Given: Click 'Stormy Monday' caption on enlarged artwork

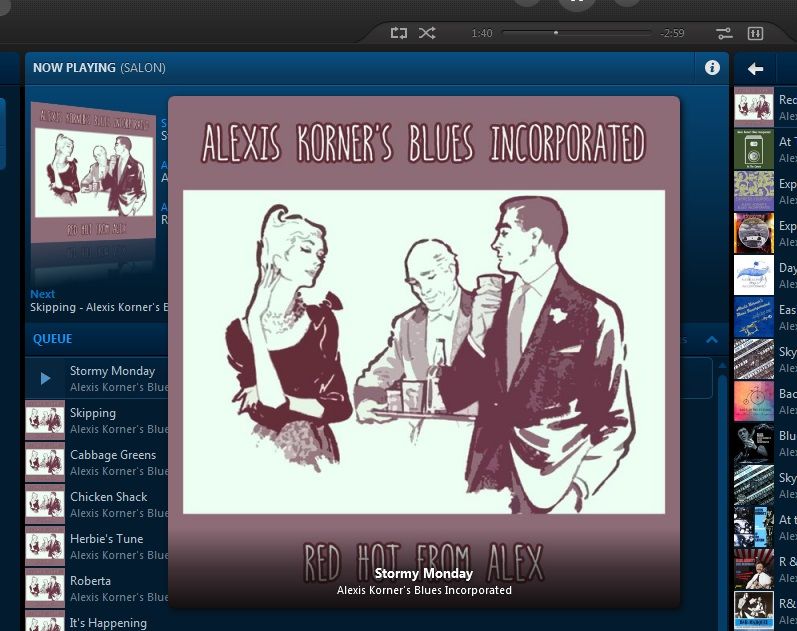Looking at the screenshot, I should coord(424,574).
